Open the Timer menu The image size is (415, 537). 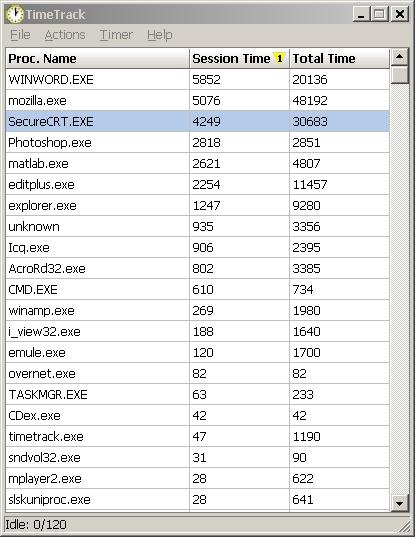(116, 35)
